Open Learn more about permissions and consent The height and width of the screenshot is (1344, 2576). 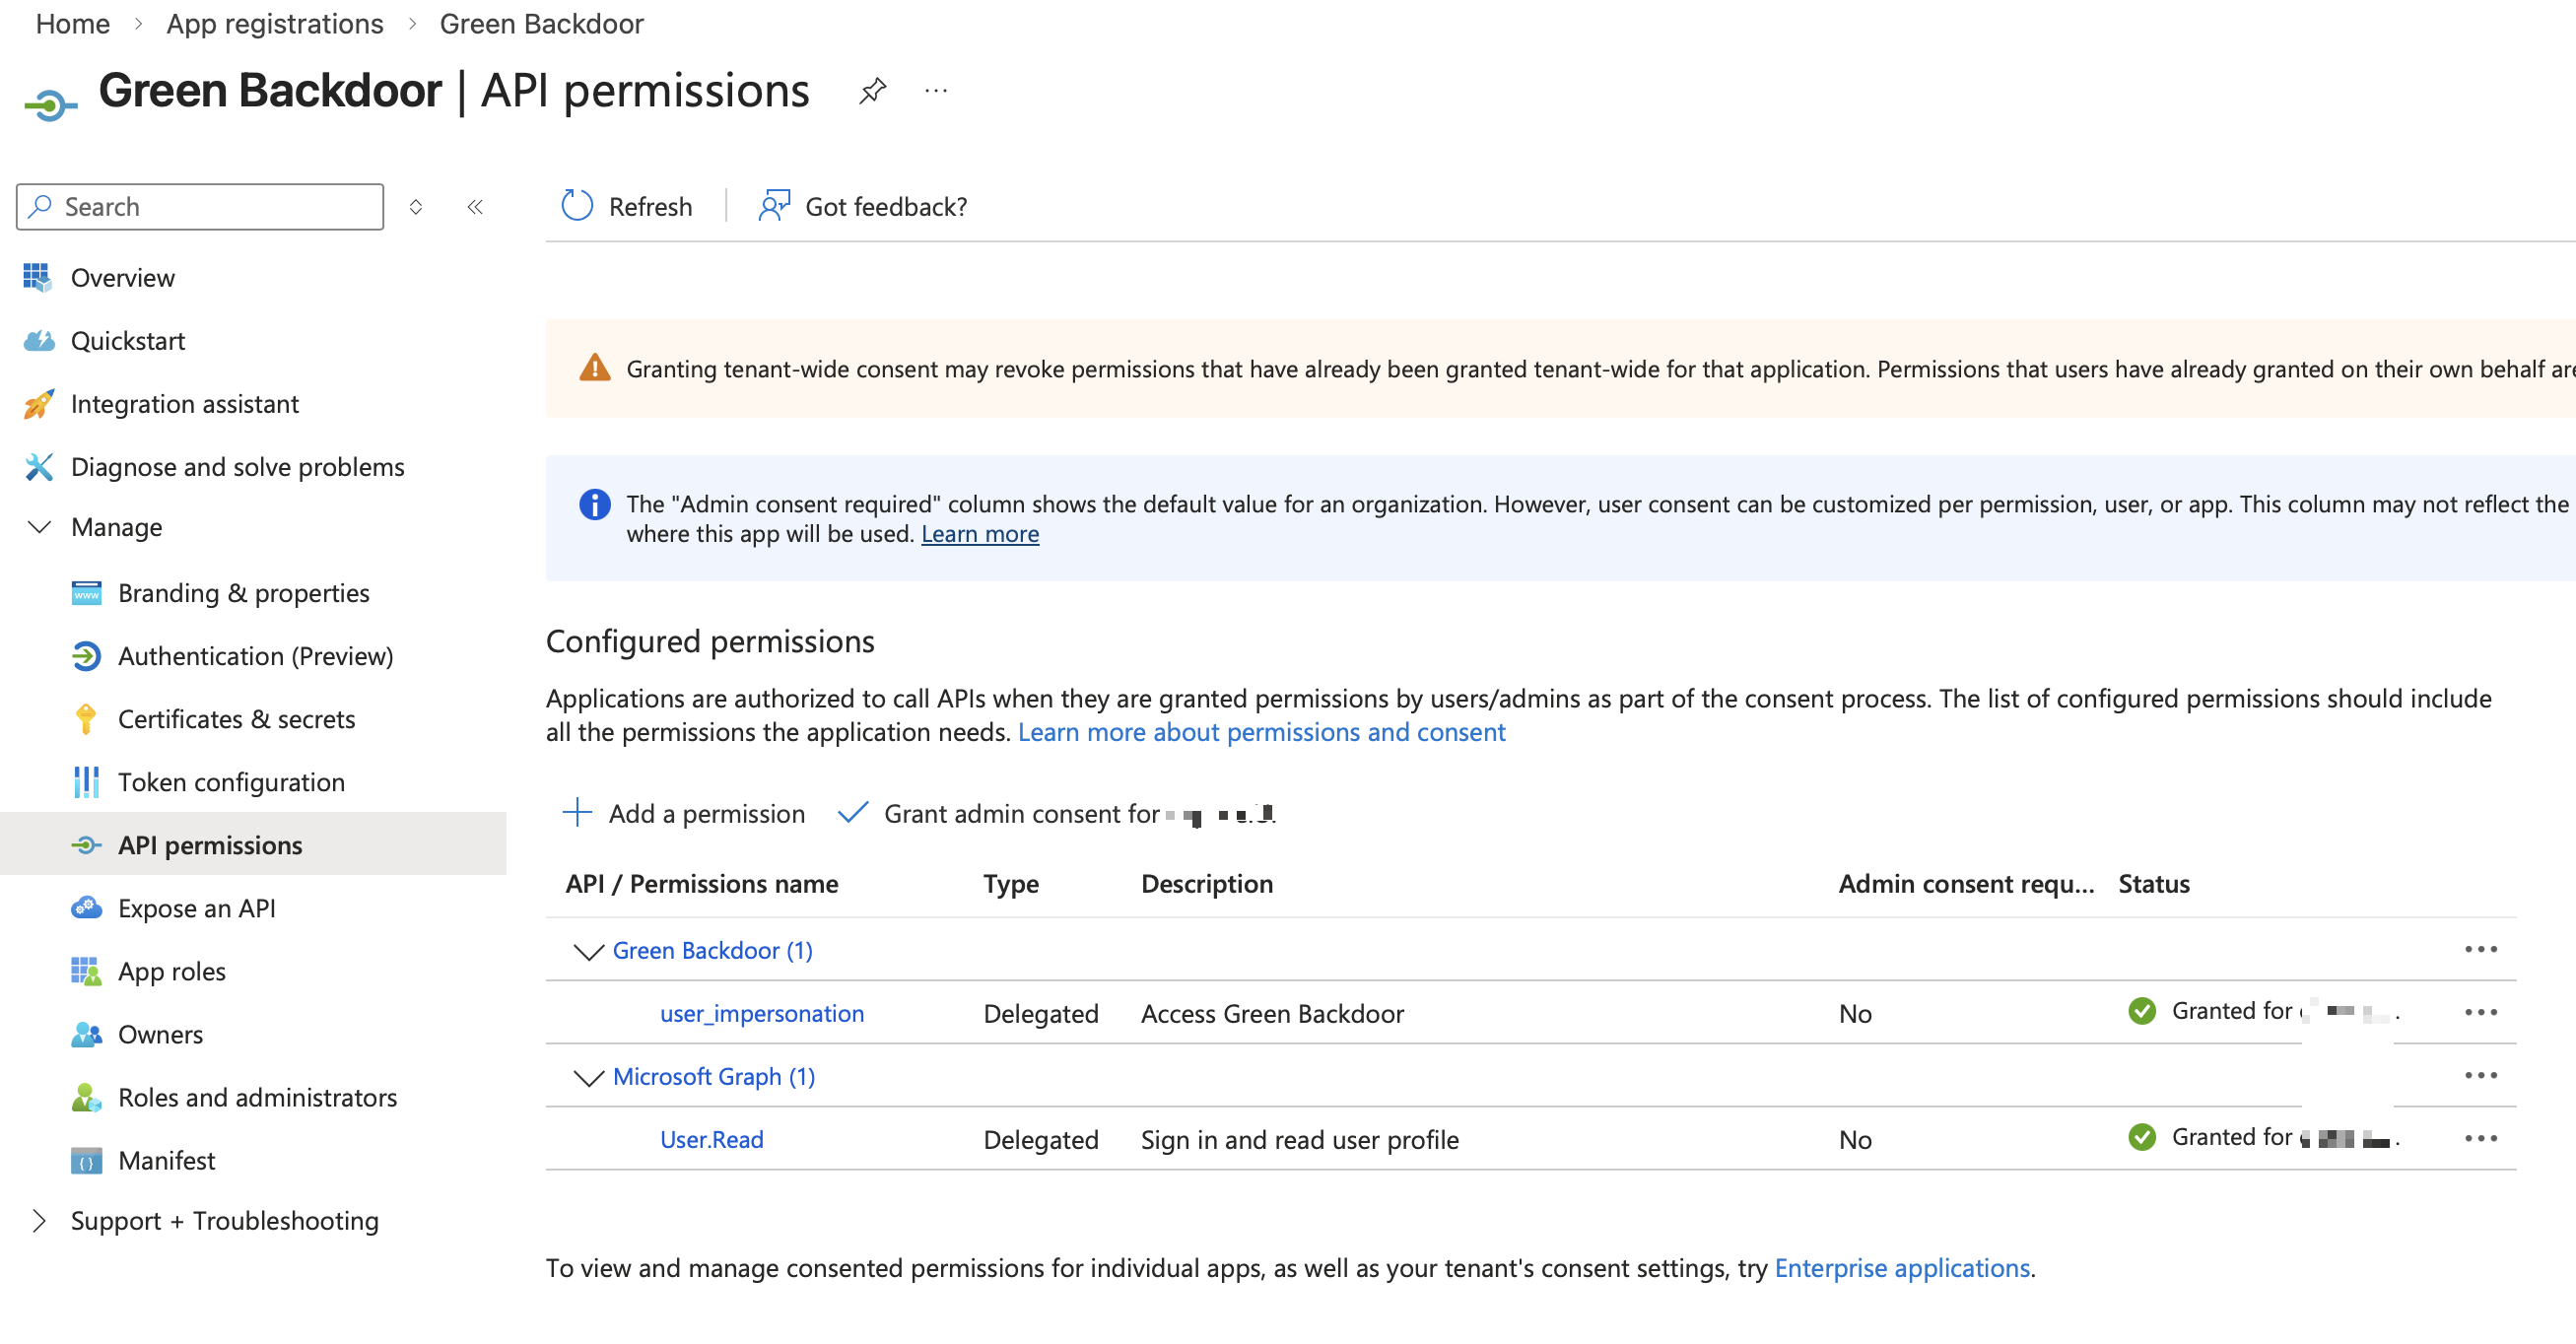(1261, 732)
